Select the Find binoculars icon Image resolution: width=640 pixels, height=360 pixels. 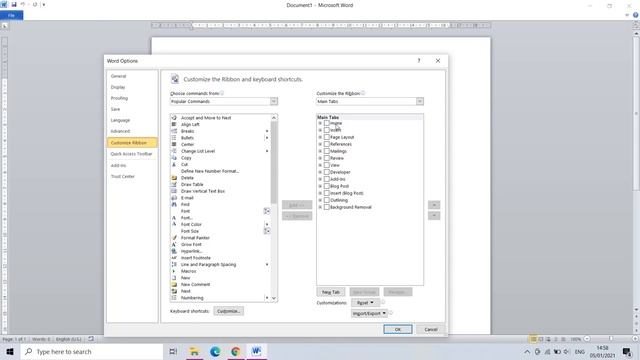click(x=174, y=204)
